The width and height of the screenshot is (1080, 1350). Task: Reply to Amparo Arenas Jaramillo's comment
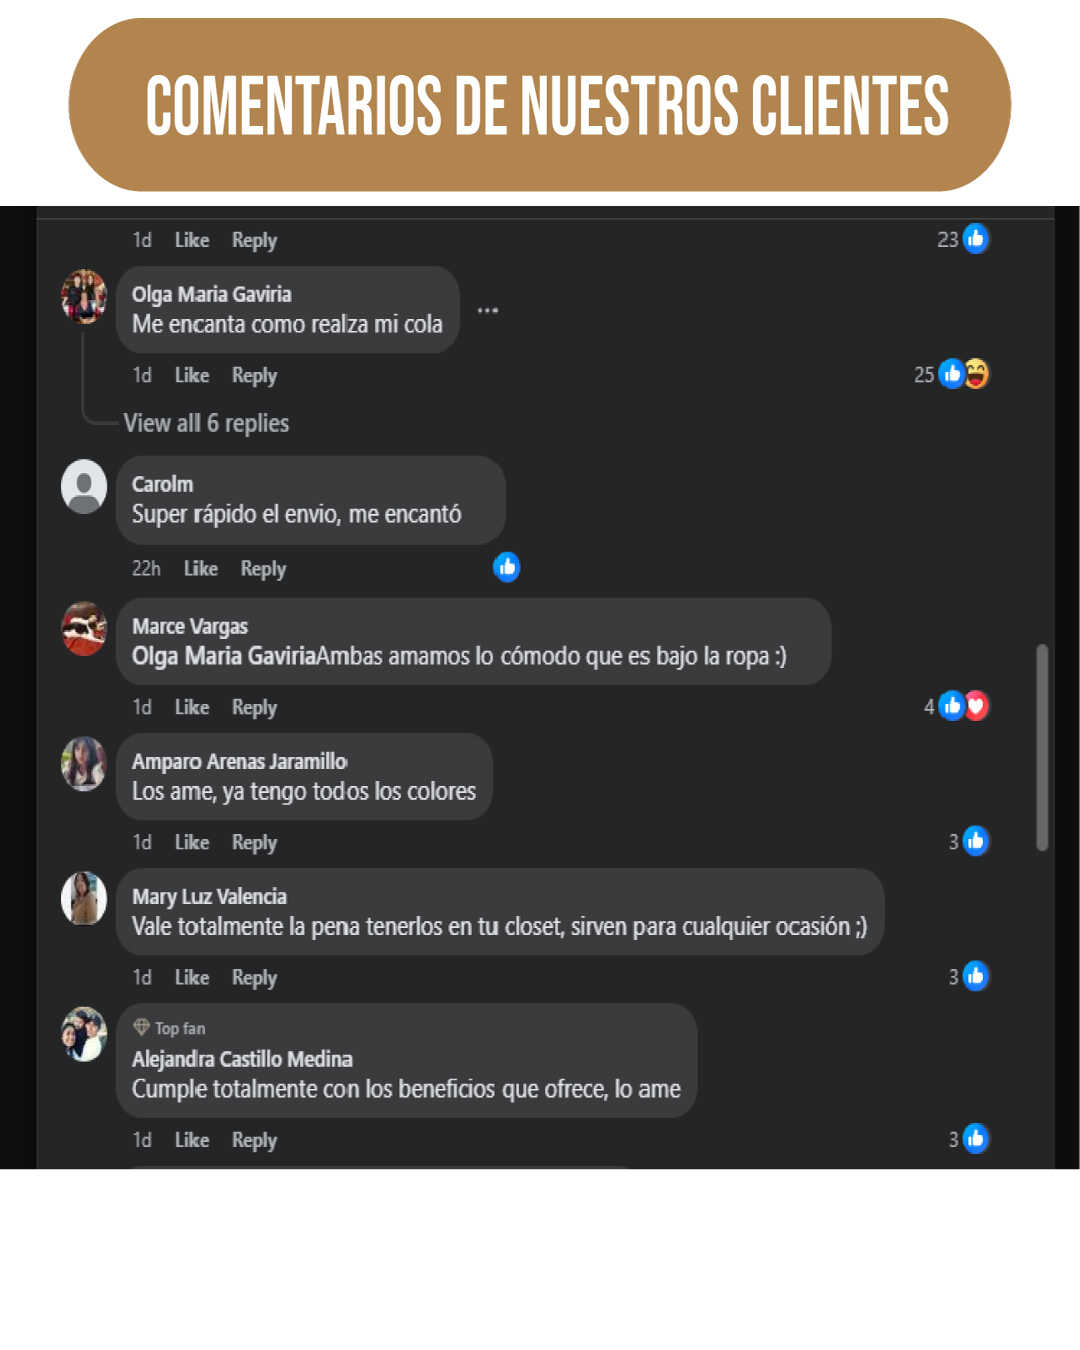pyautogui.click(x=254, y=842)
